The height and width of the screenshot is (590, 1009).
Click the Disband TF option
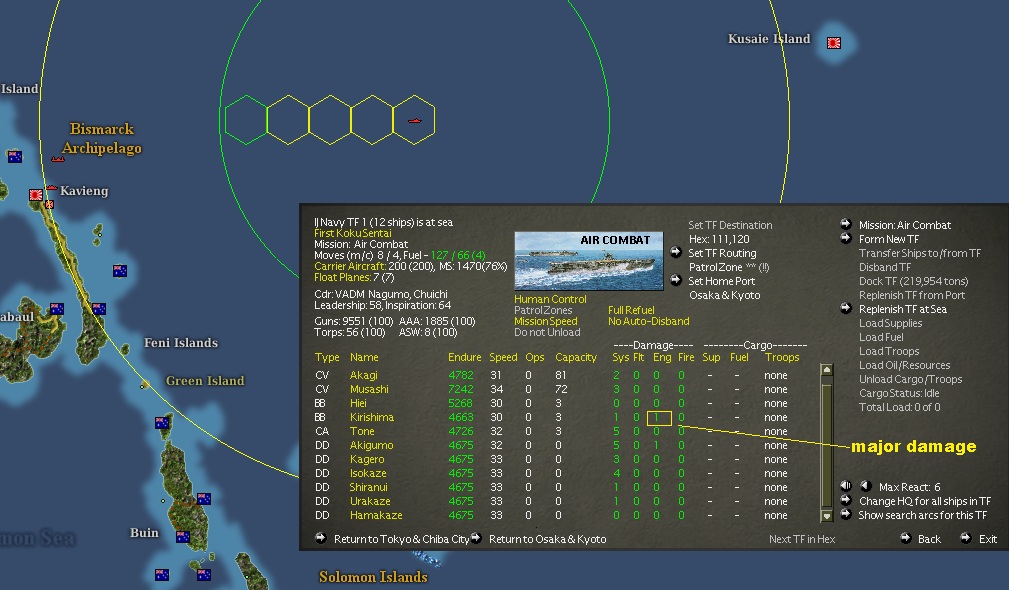click(x=885, y=267)
